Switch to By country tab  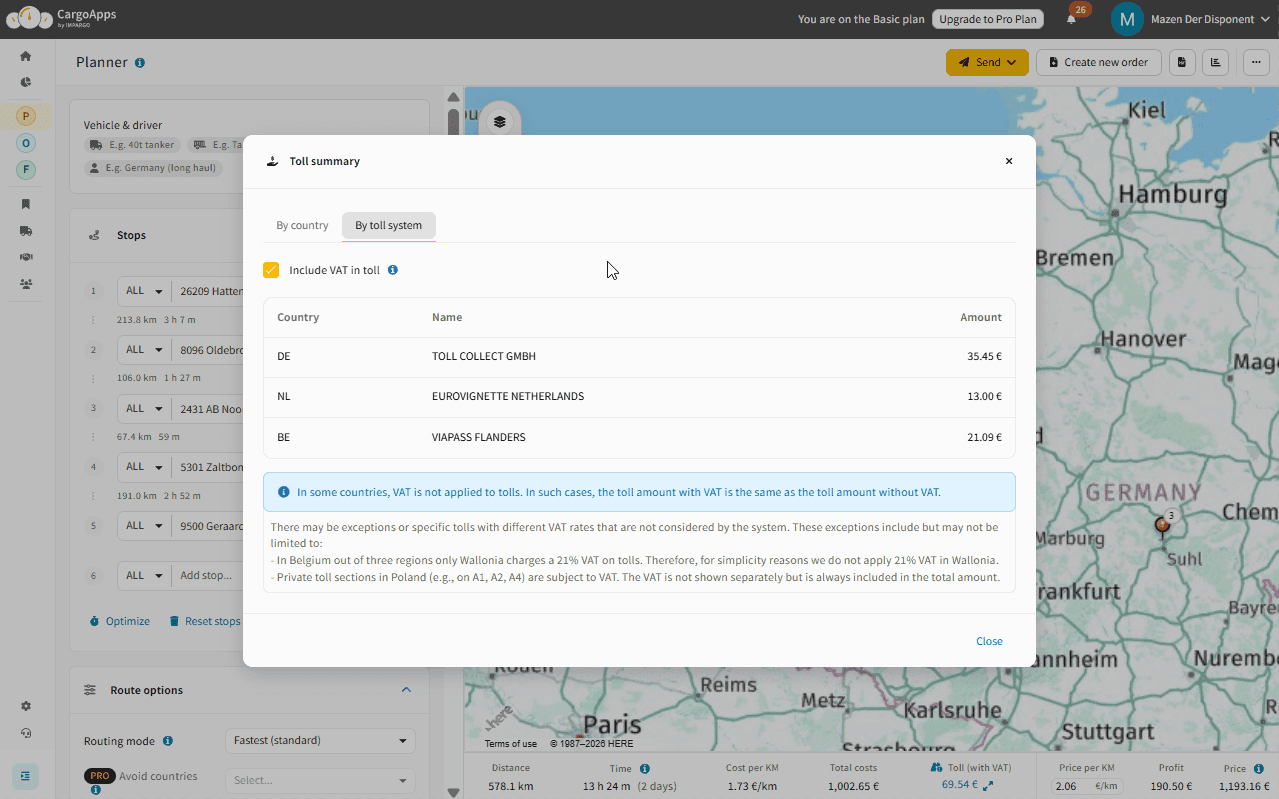302,225
